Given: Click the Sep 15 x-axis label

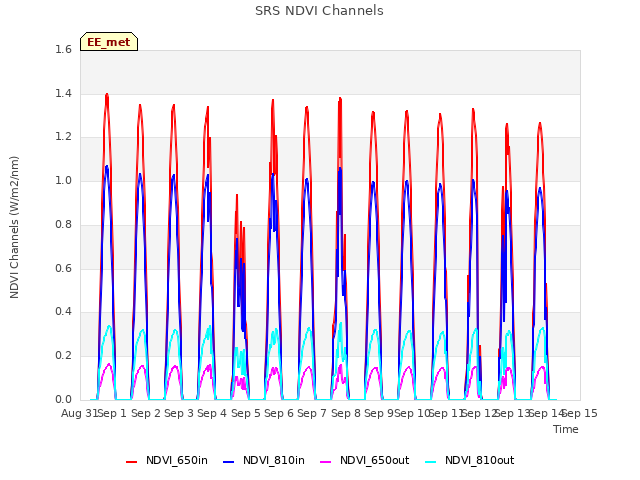Looking at the screenshot, I should (580, 413).
